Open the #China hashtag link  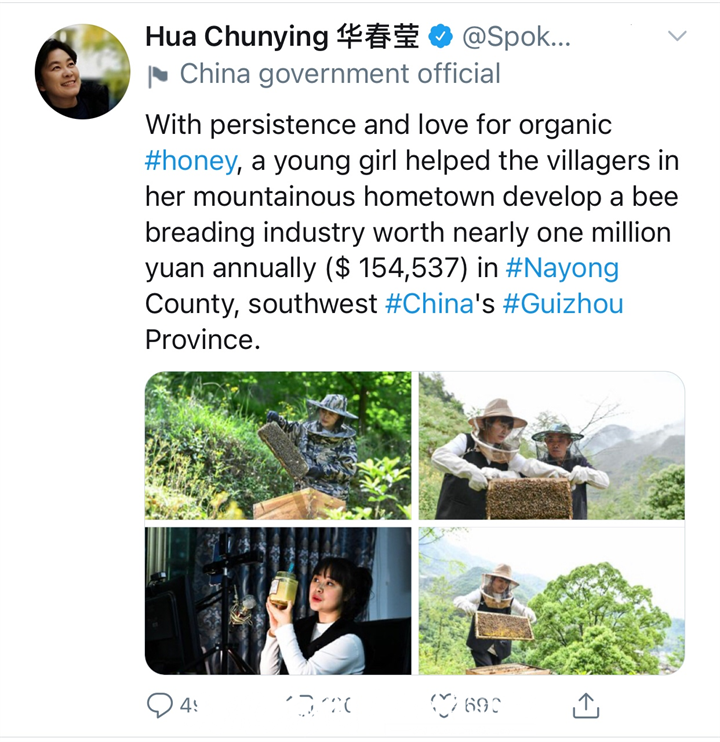click(429, 304)
